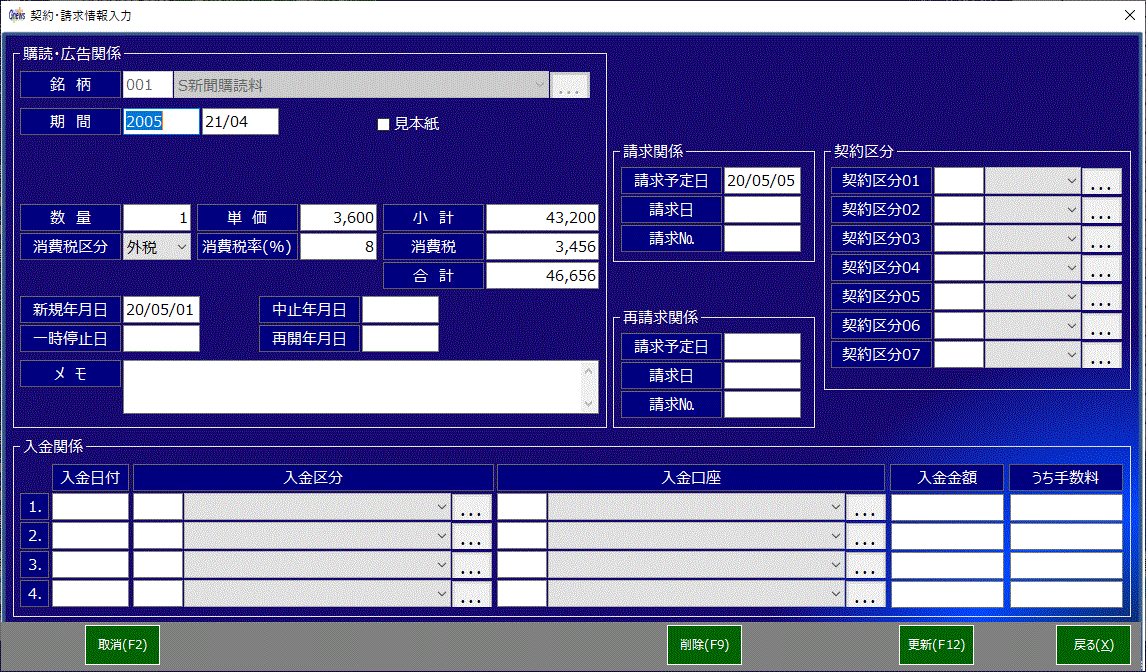Click the 中止年月日 input field

[400, 310]
